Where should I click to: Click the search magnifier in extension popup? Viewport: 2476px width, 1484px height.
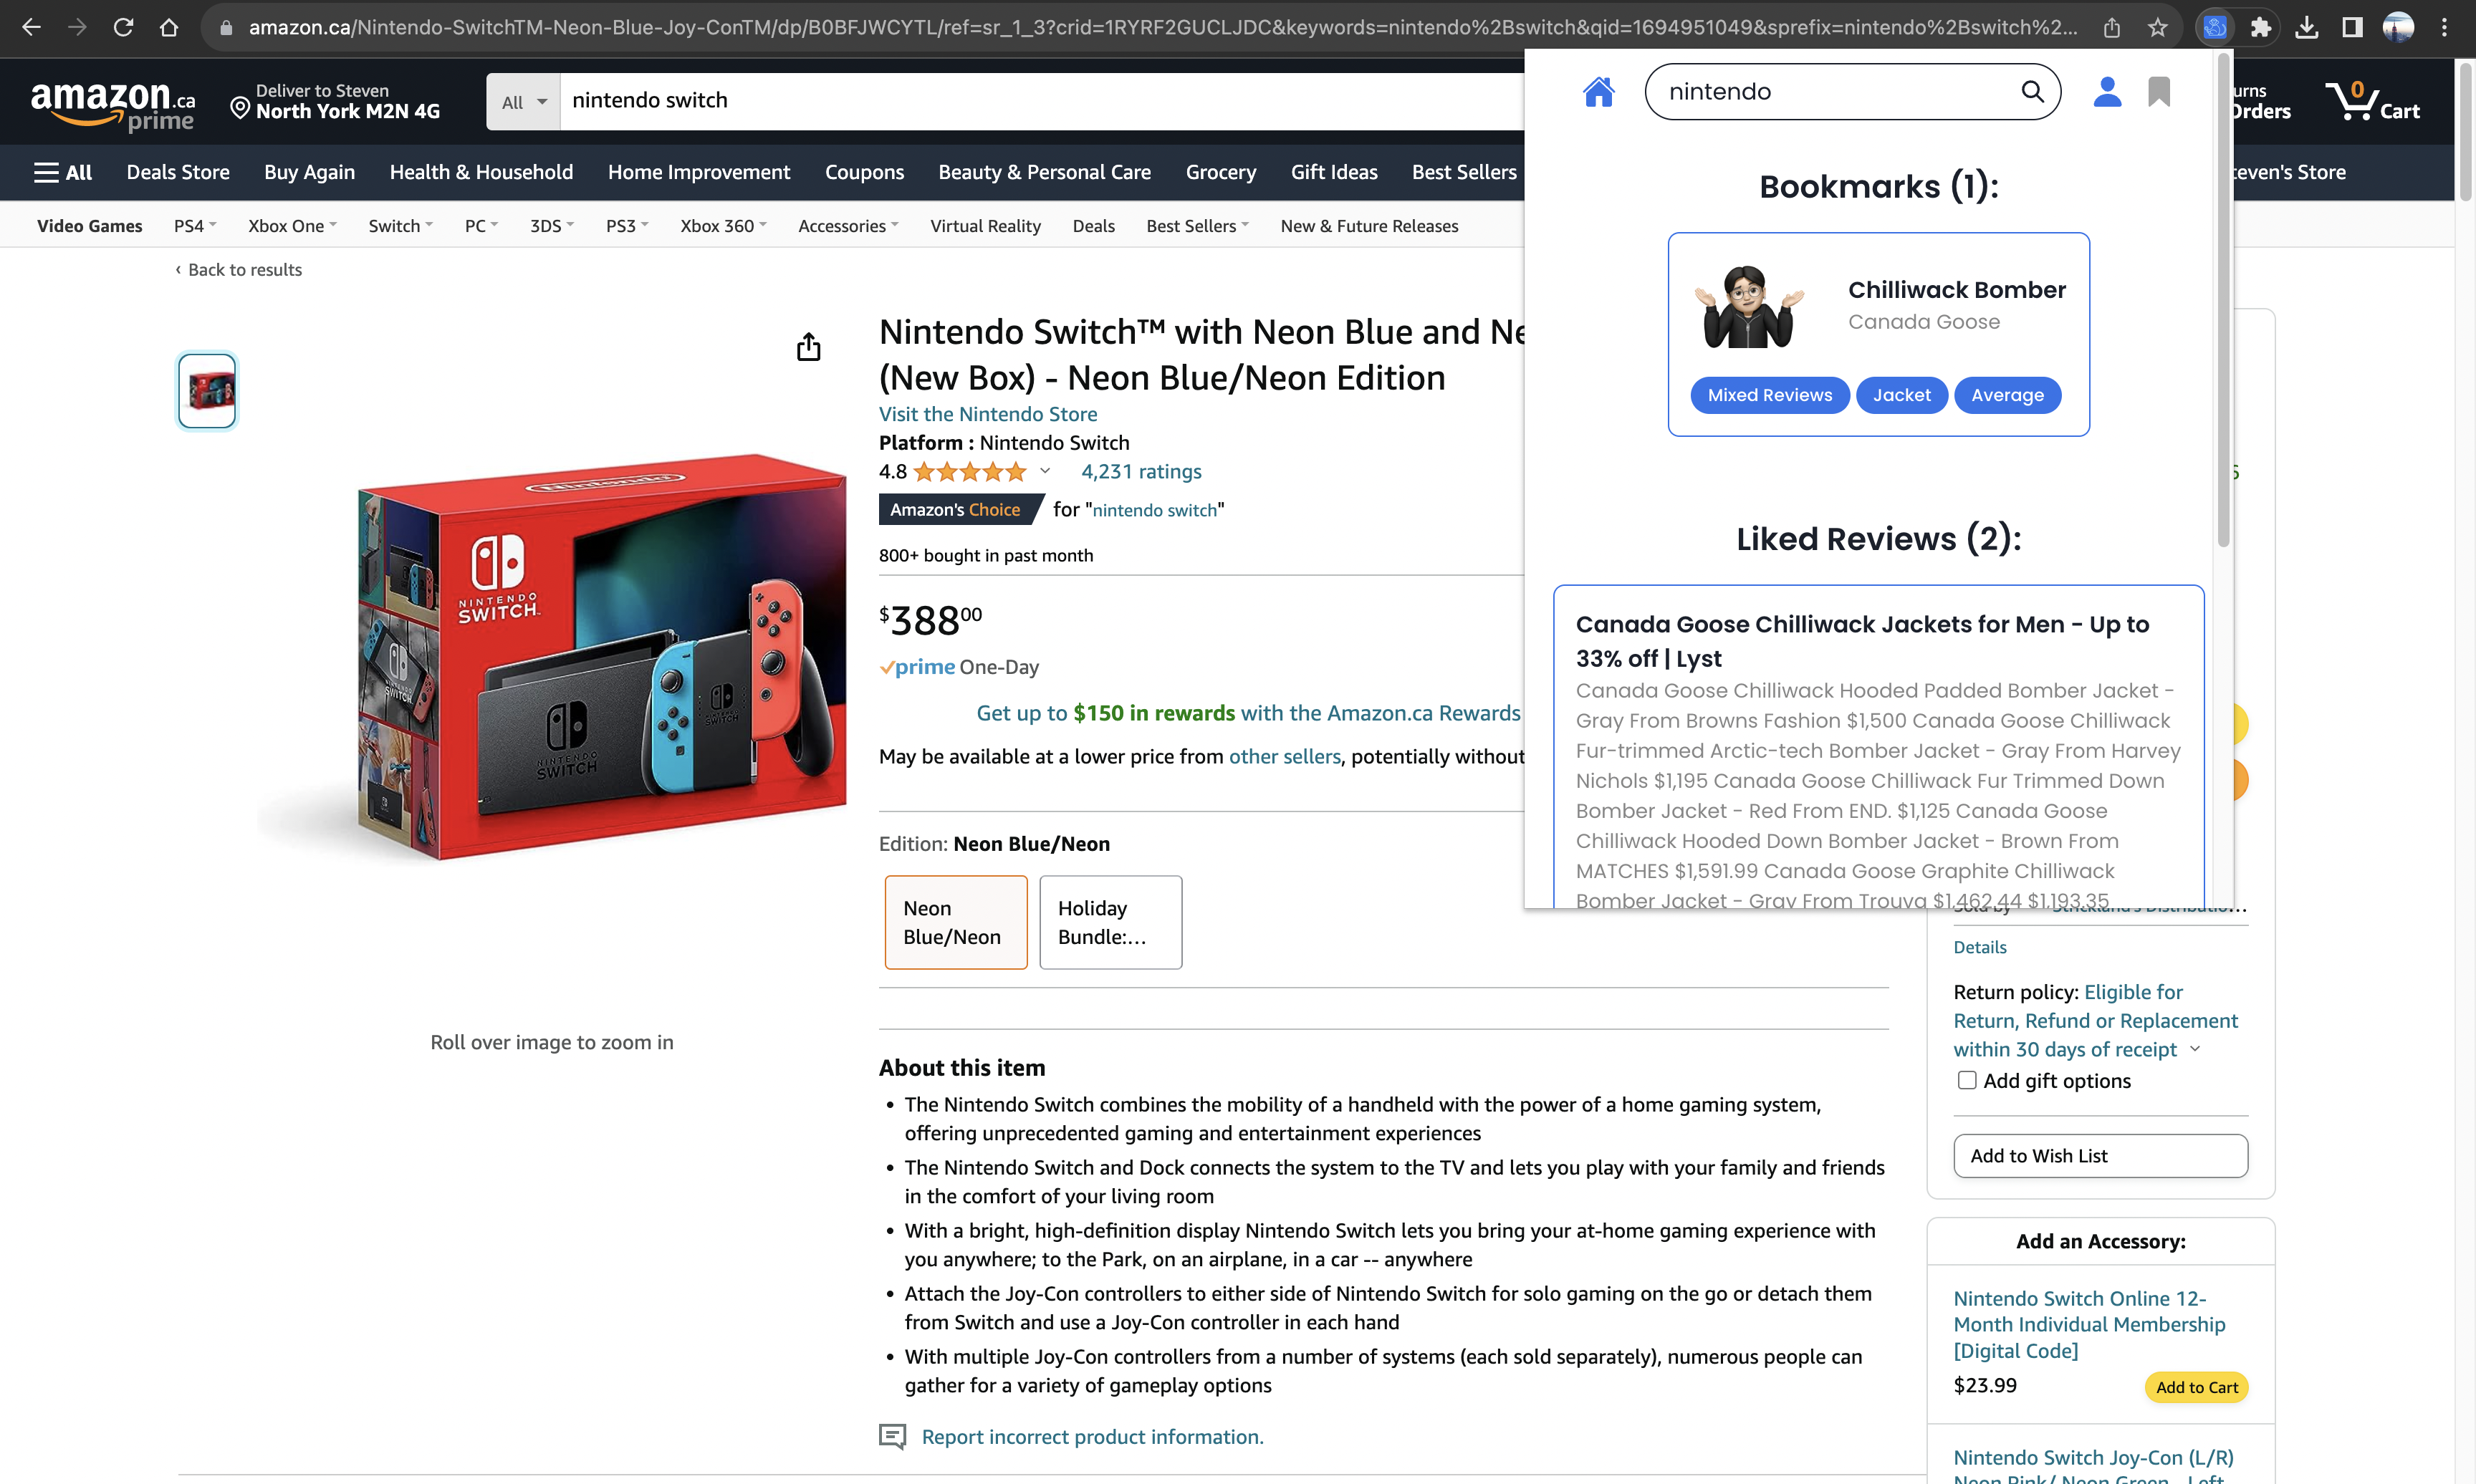coord(2032,92)
